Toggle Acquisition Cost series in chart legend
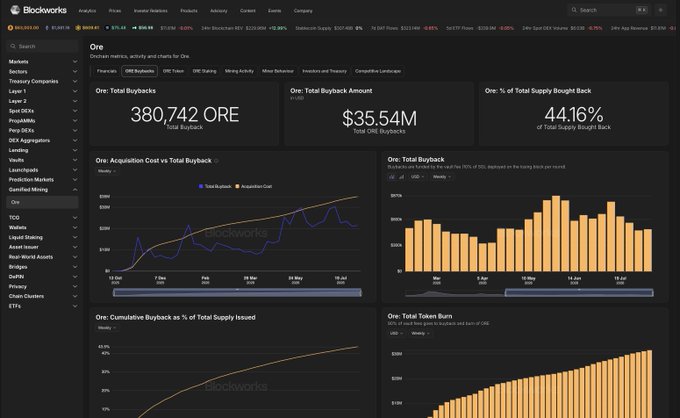This screenshot has width=680, height=418. pos(253,186)
